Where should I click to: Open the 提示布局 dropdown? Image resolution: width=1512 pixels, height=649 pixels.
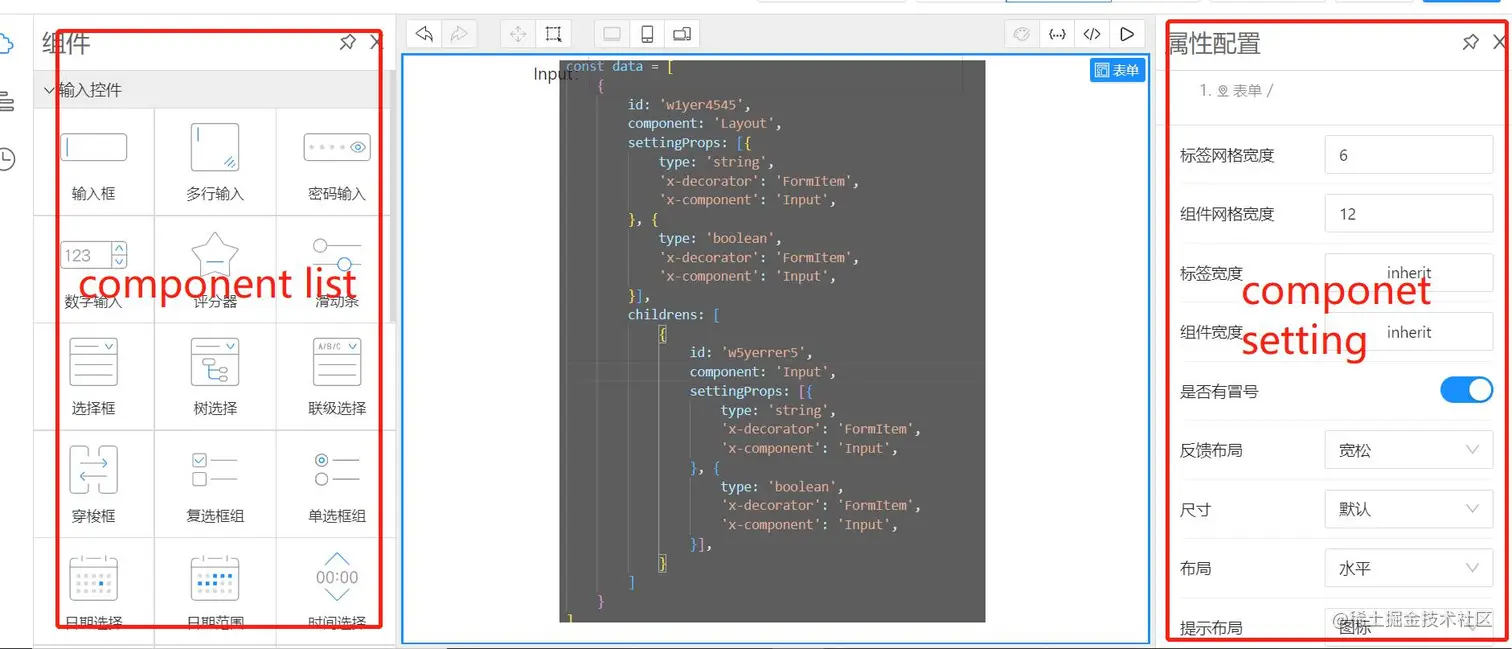pyautogui.click(x=1408, y=627)
